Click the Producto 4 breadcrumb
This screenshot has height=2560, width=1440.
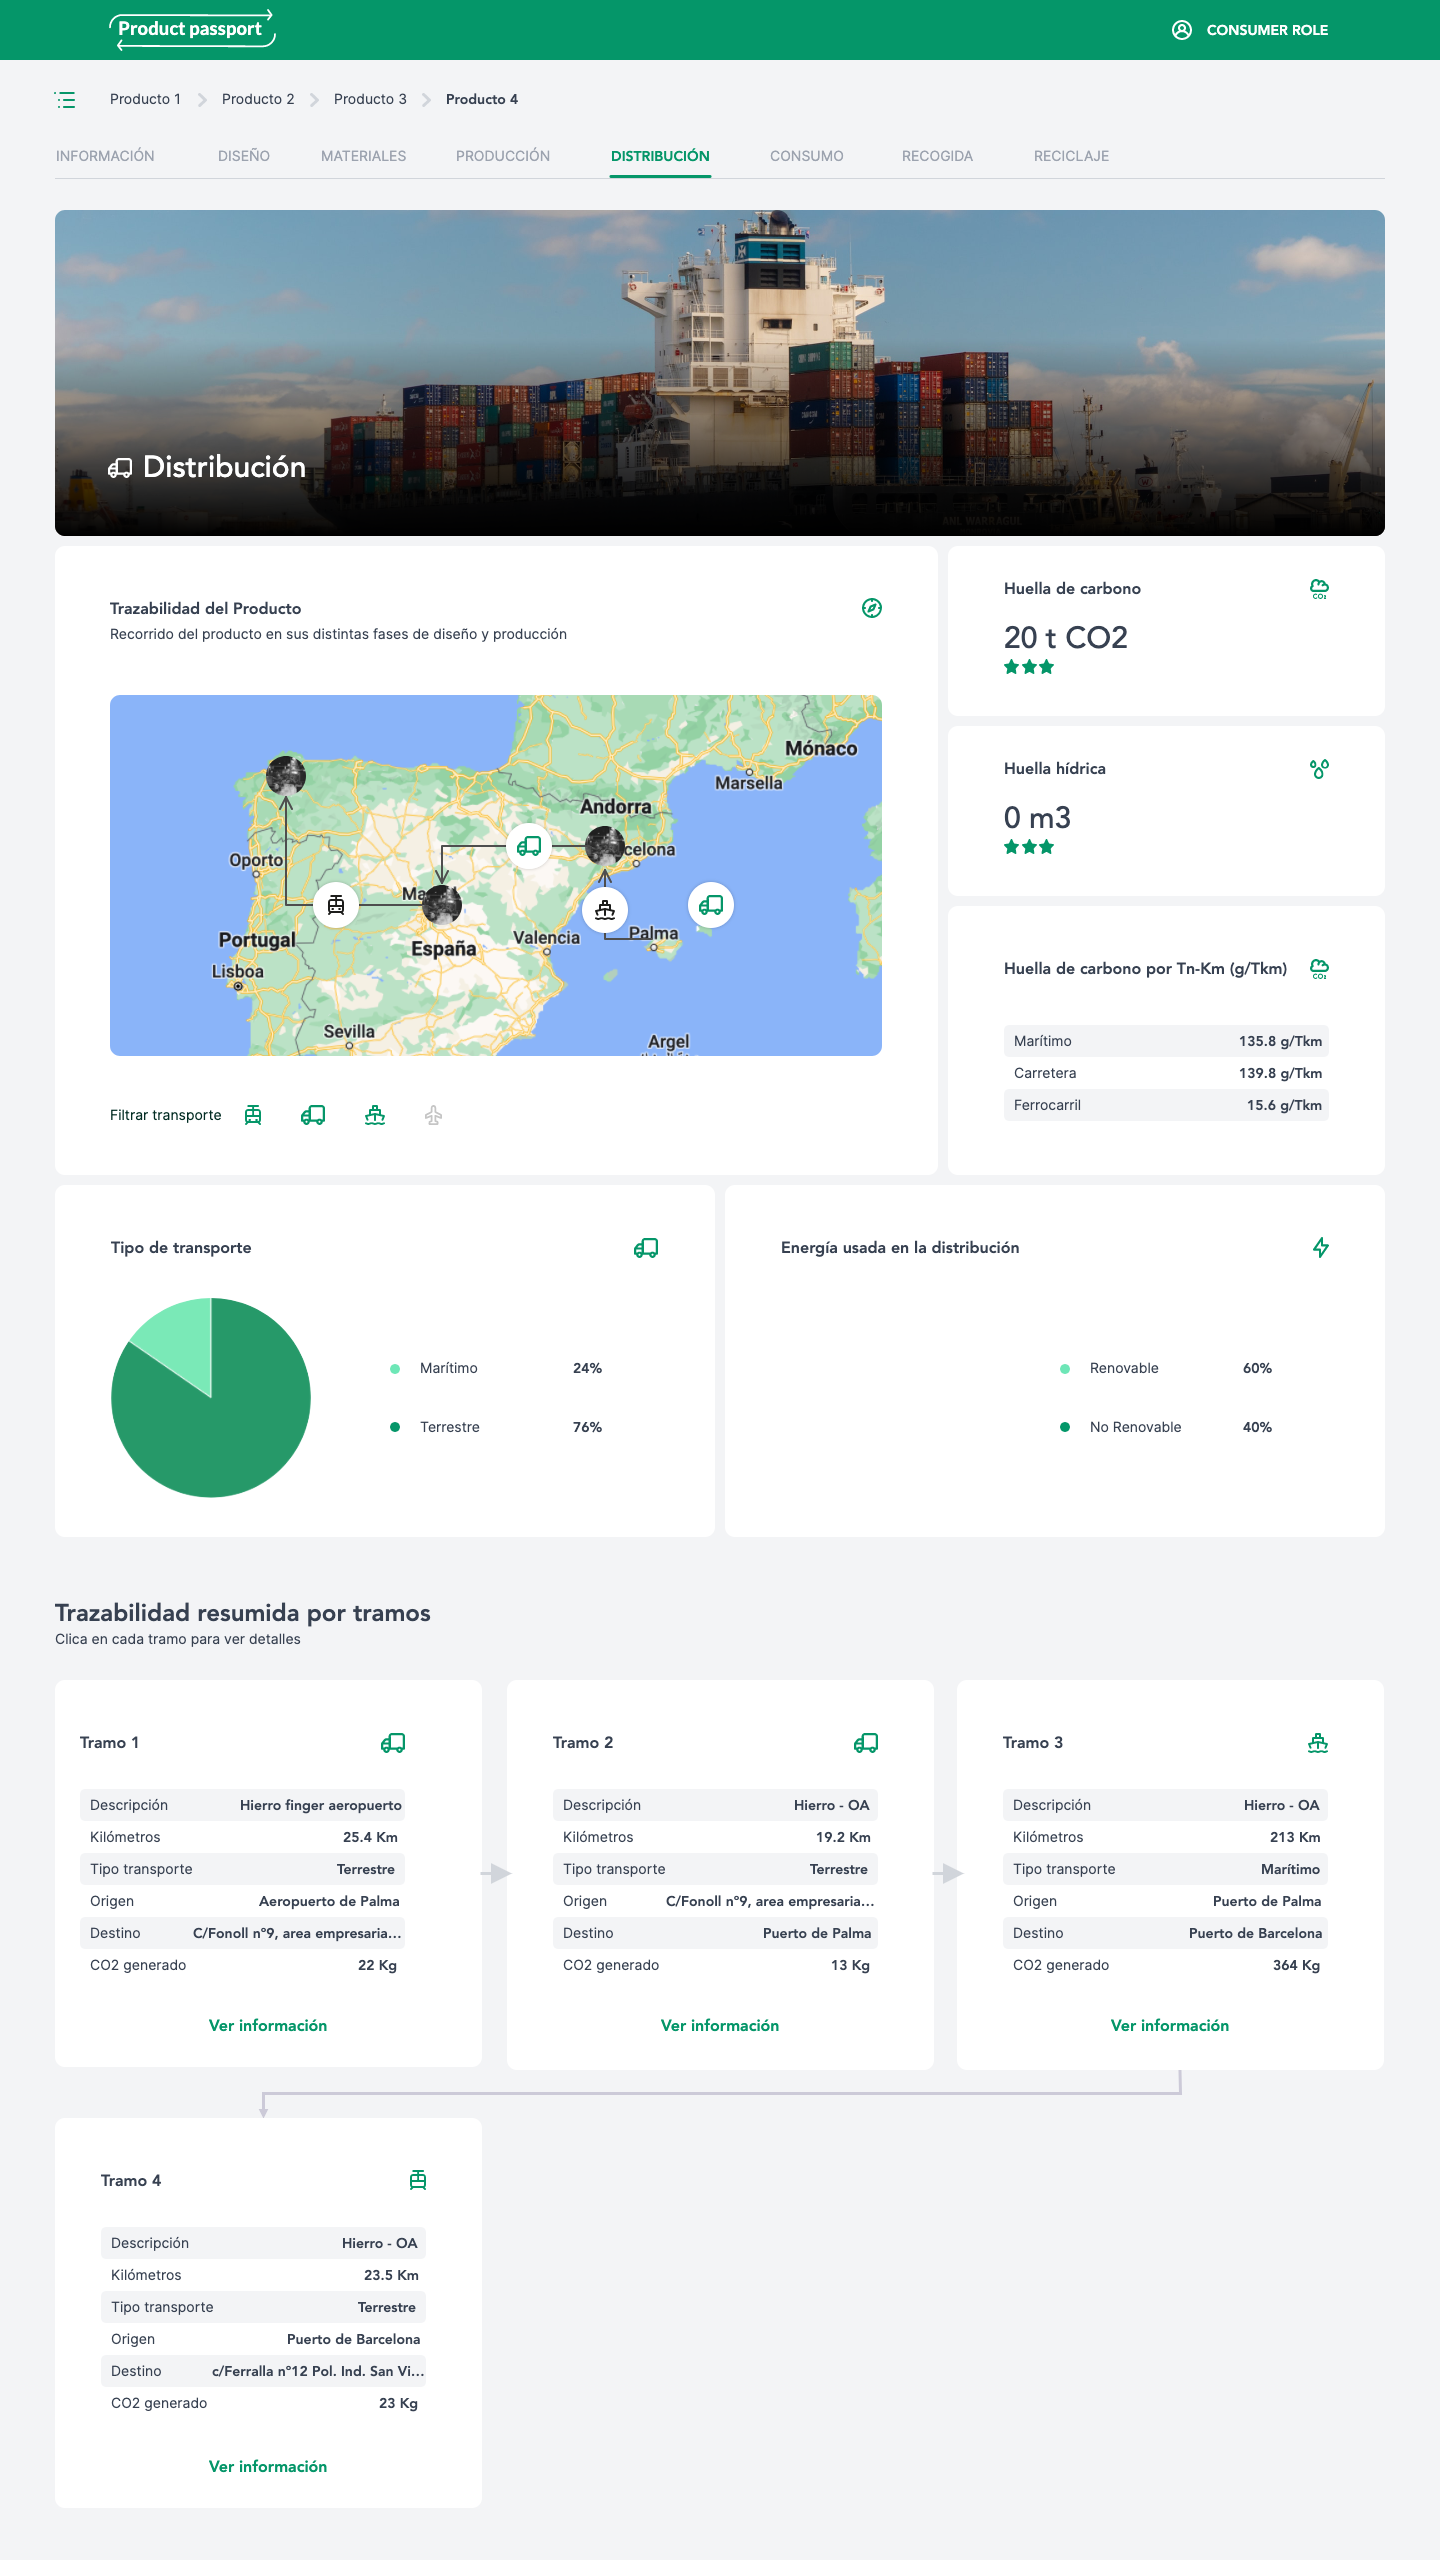point(482,99)
